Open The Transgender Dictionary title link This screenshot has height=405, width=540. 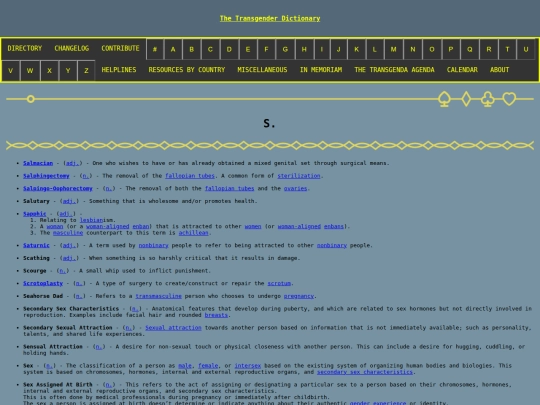tap(270, 18)
